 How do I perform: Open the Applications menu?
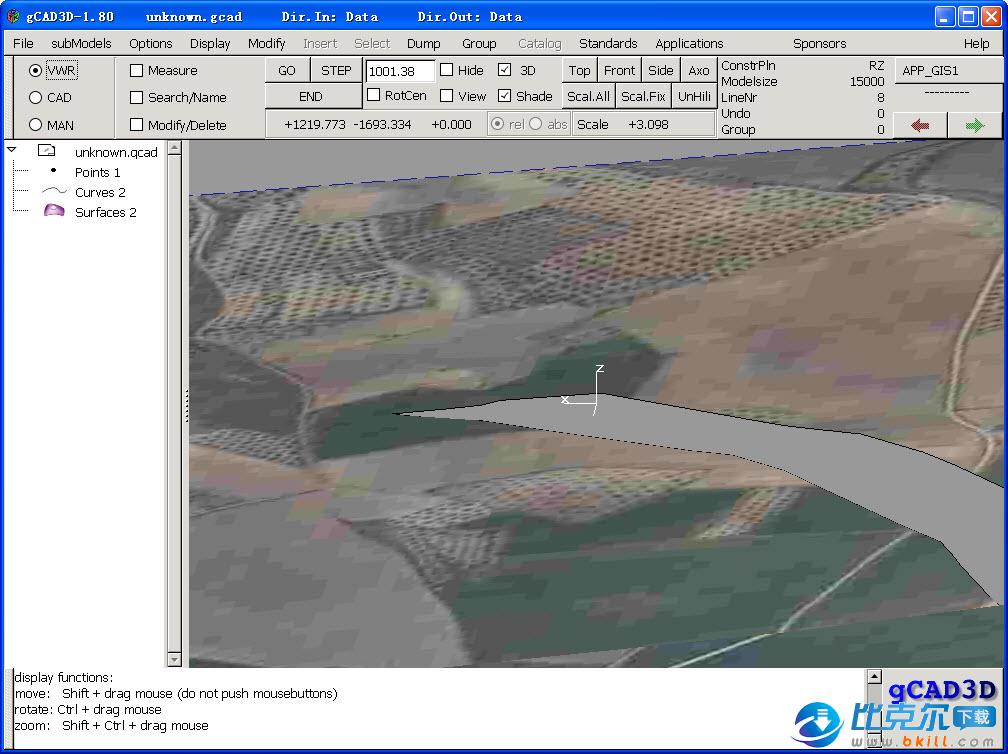(689, 43)
